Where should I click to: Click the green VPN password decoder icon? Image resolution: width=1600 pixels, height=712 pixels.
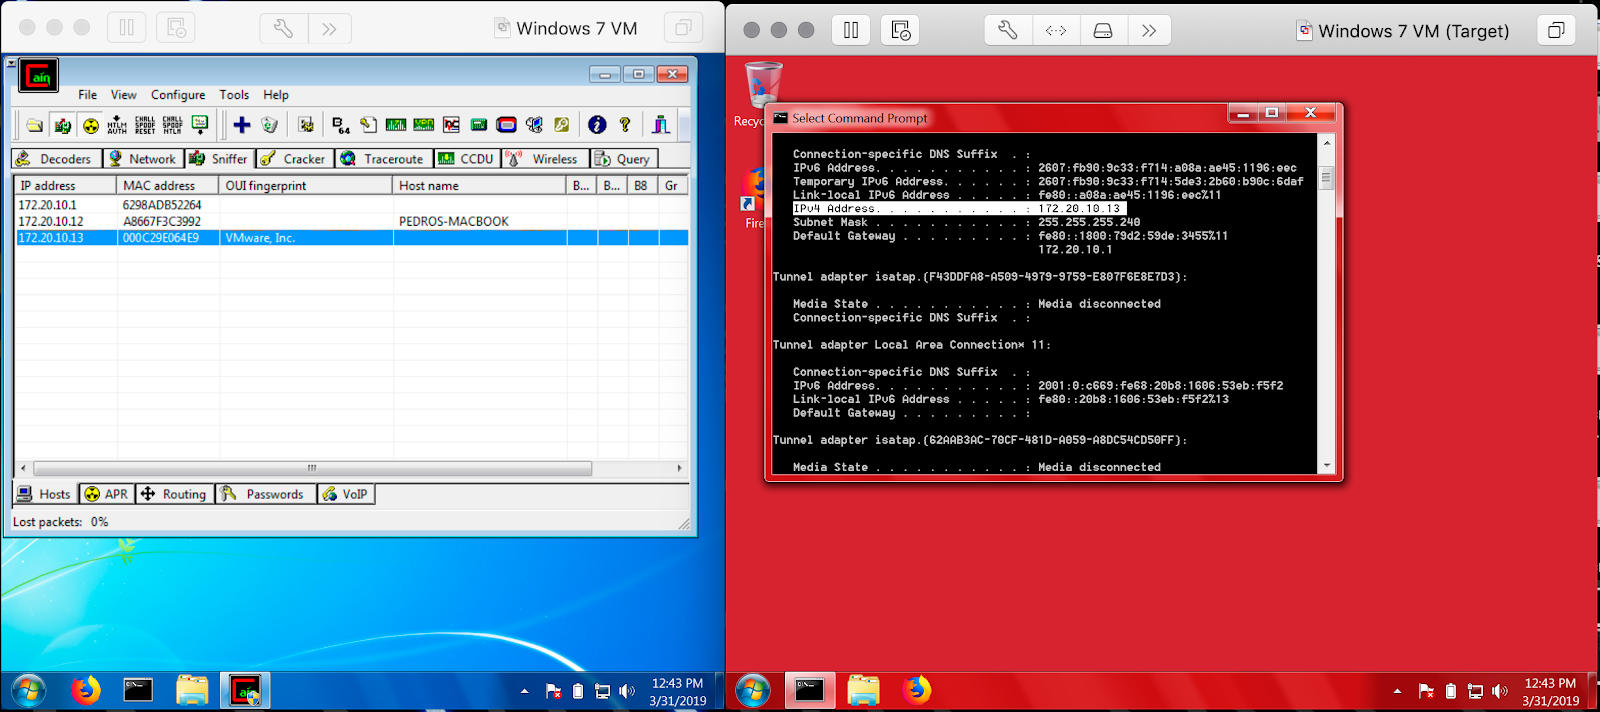[424, 125]
